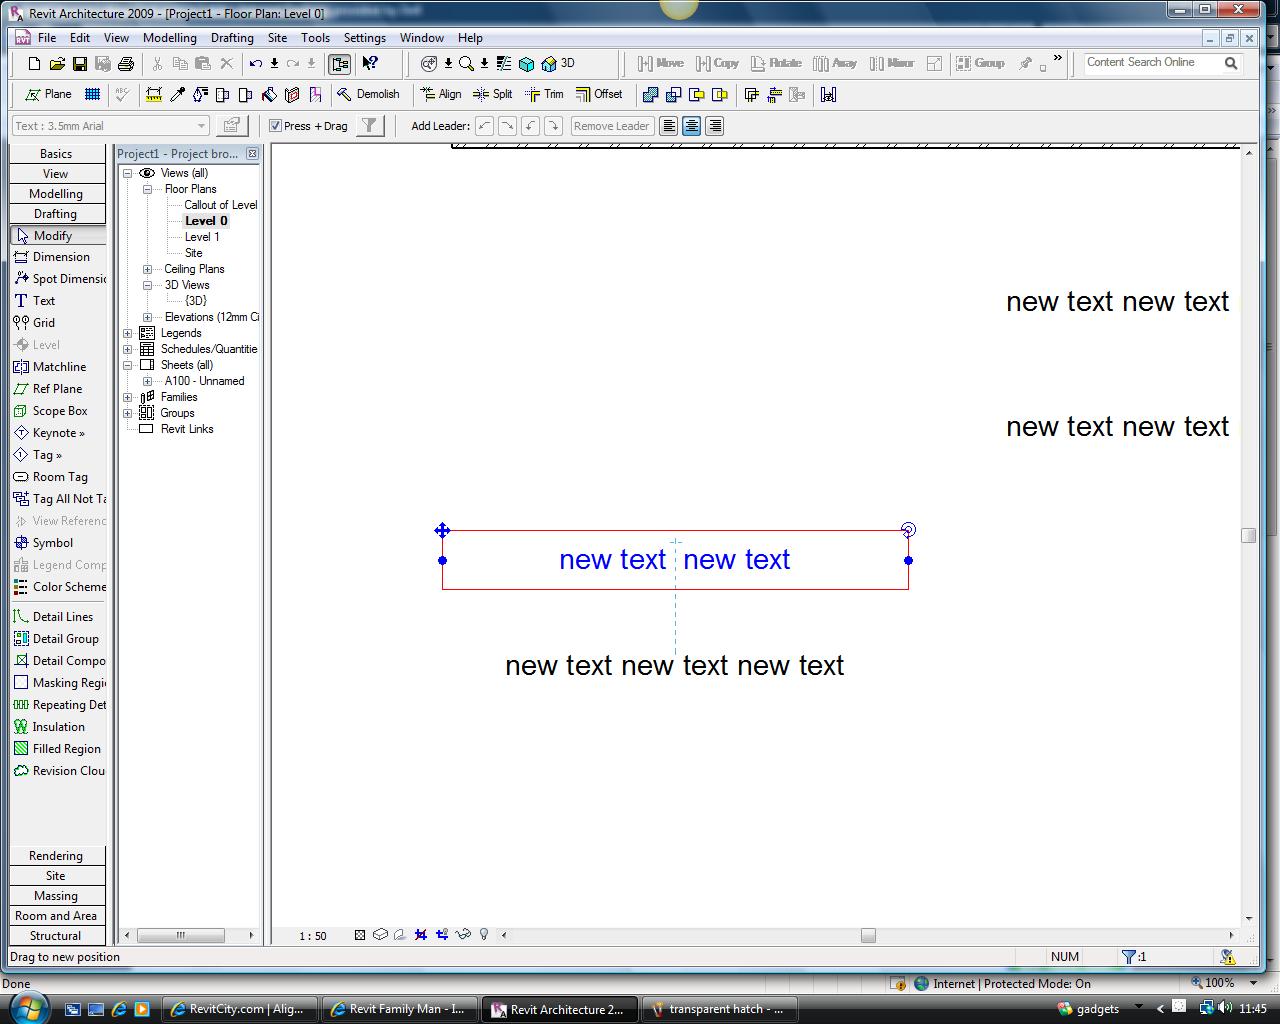
Task: Click the Content Search Online field
Action: tap(1152, 62)
